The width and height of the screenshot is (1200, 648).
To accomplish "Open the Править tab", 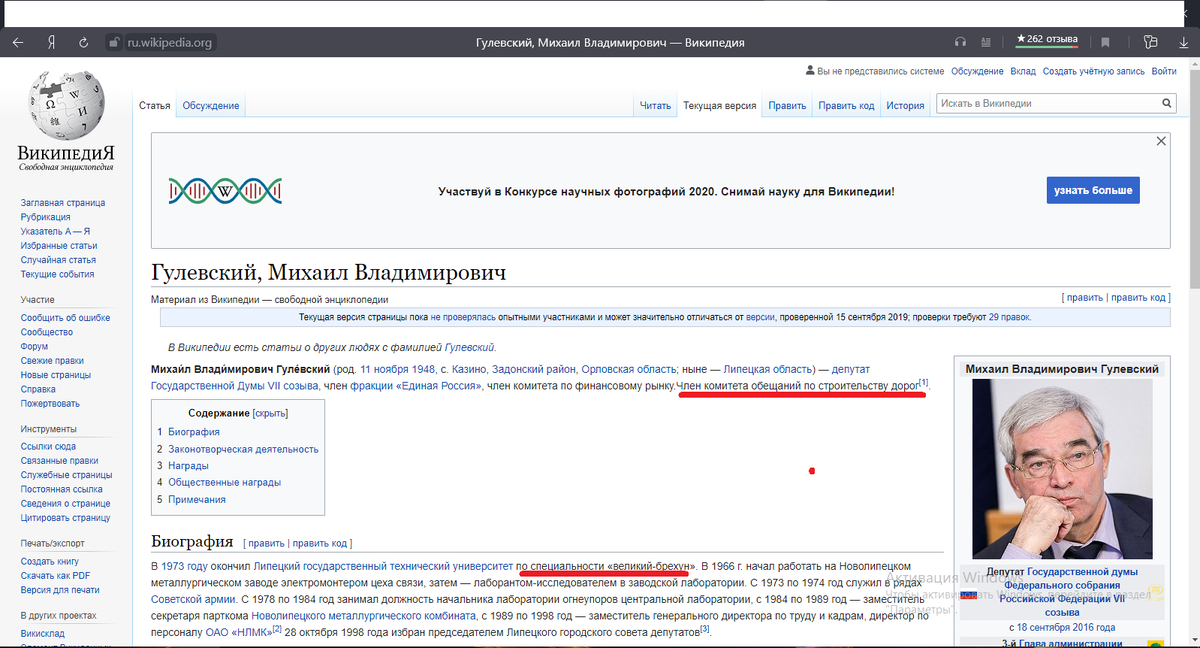I will (x=787, y=105).
